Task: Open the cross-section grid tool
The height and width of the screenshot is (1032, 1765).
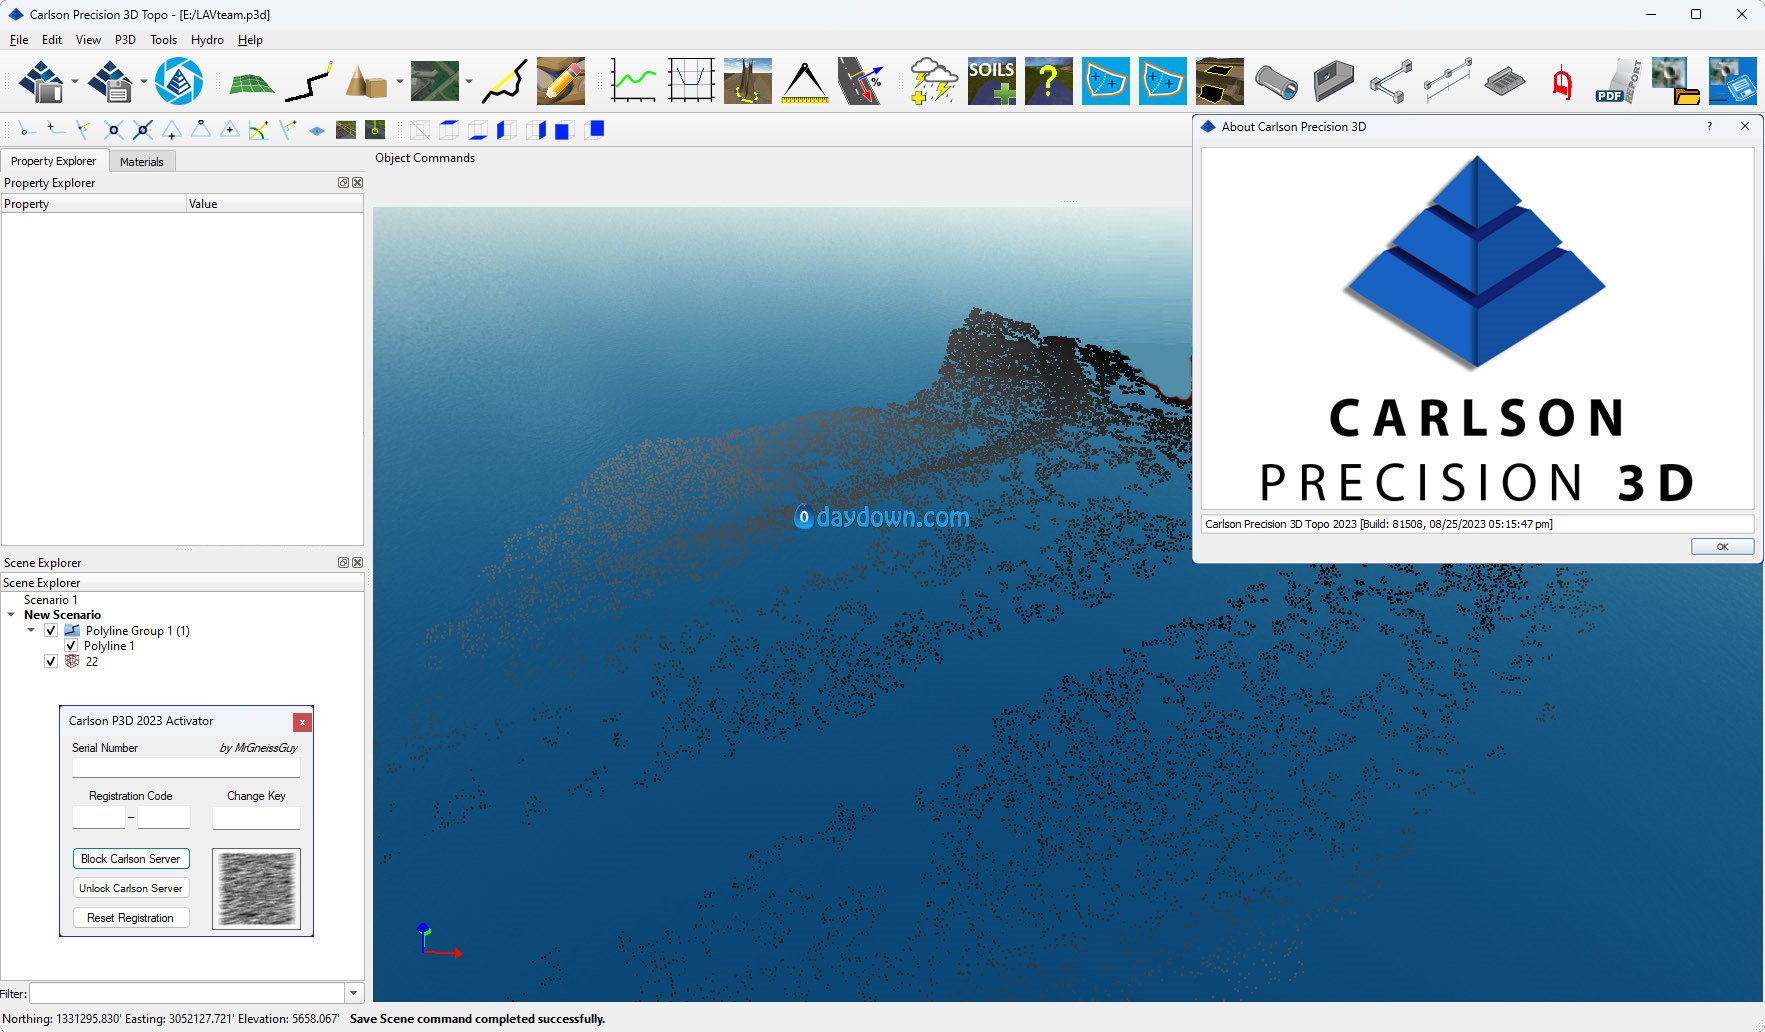Action: click(691, 81)
